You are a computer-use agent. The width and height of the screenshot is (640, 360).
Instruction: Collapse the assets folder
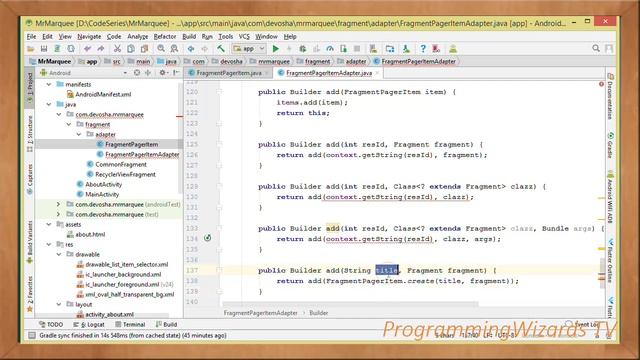(x=49, y=224)
